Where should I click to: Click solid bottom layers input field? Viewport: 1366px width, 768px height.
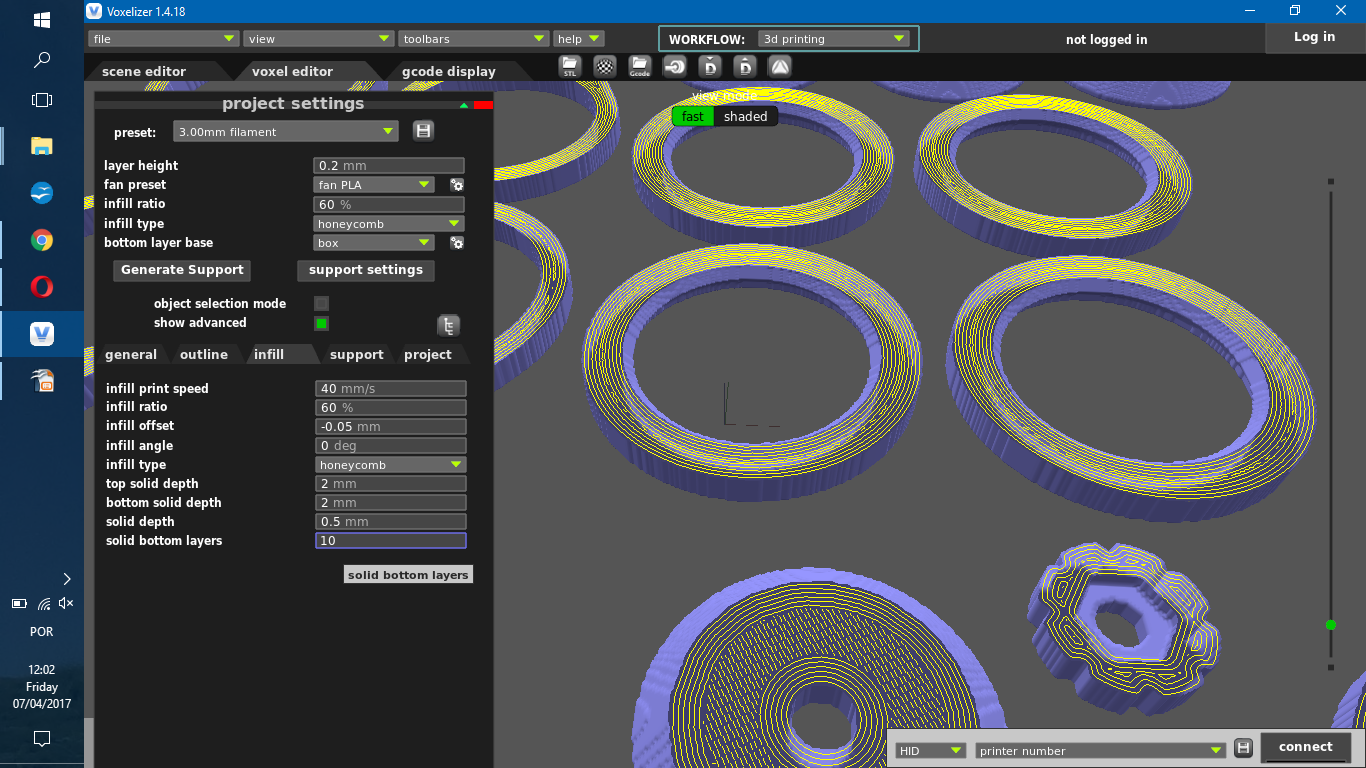pos(391,541)
